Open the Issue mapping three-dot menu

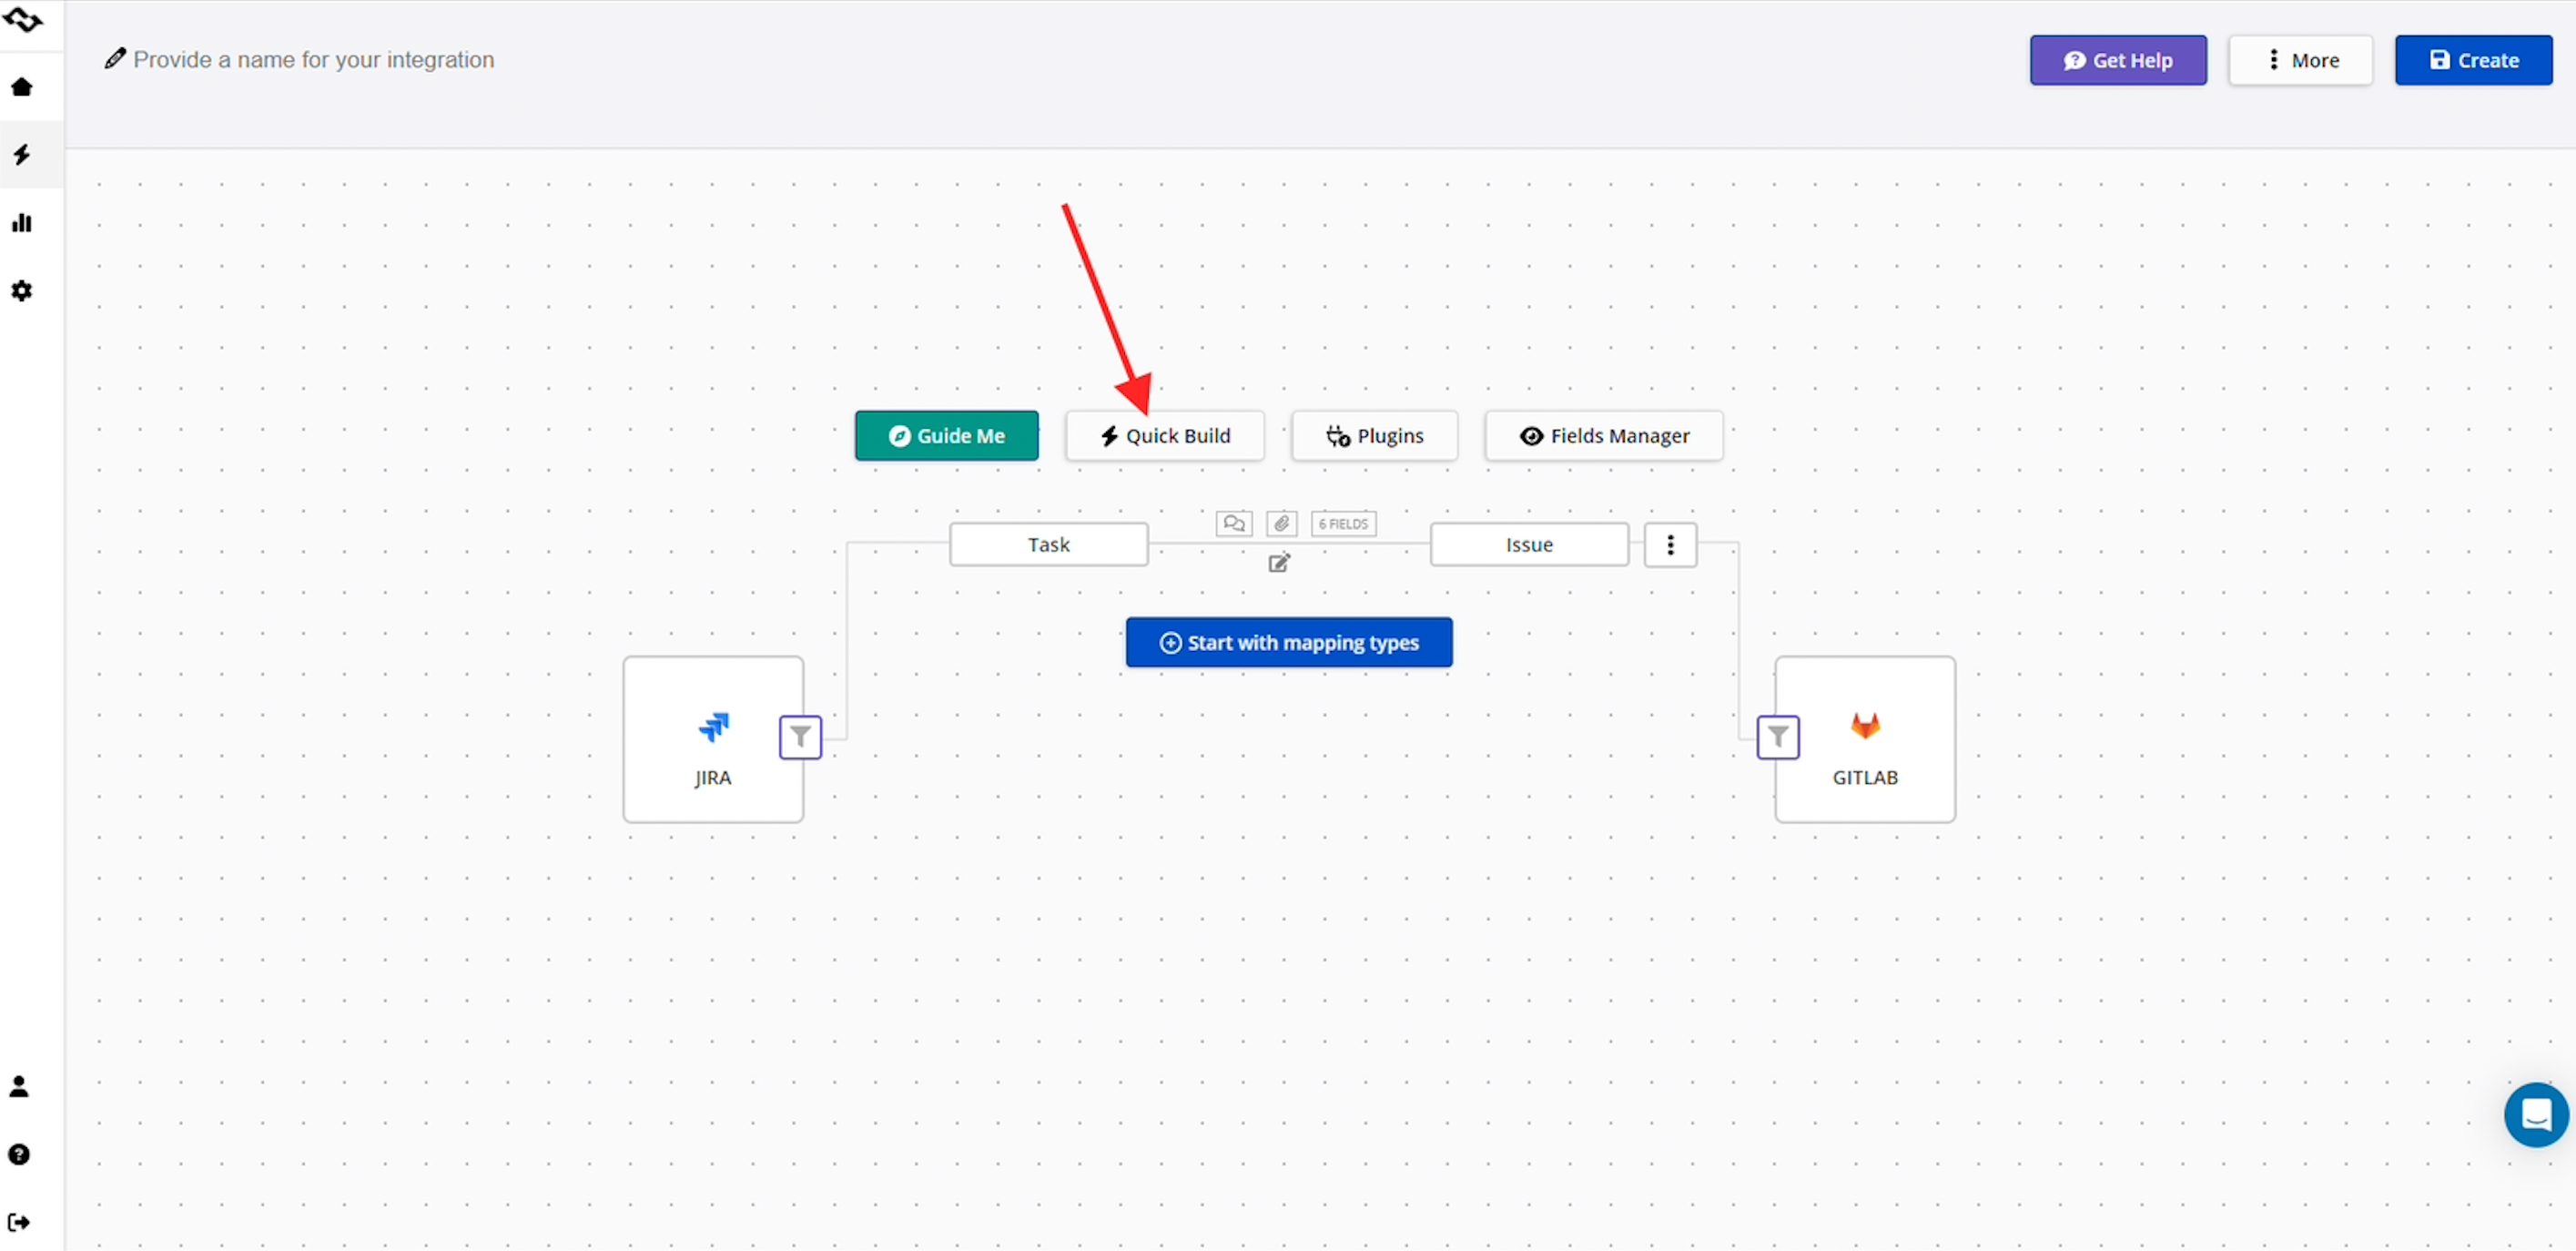click(x=1669, y=545)
